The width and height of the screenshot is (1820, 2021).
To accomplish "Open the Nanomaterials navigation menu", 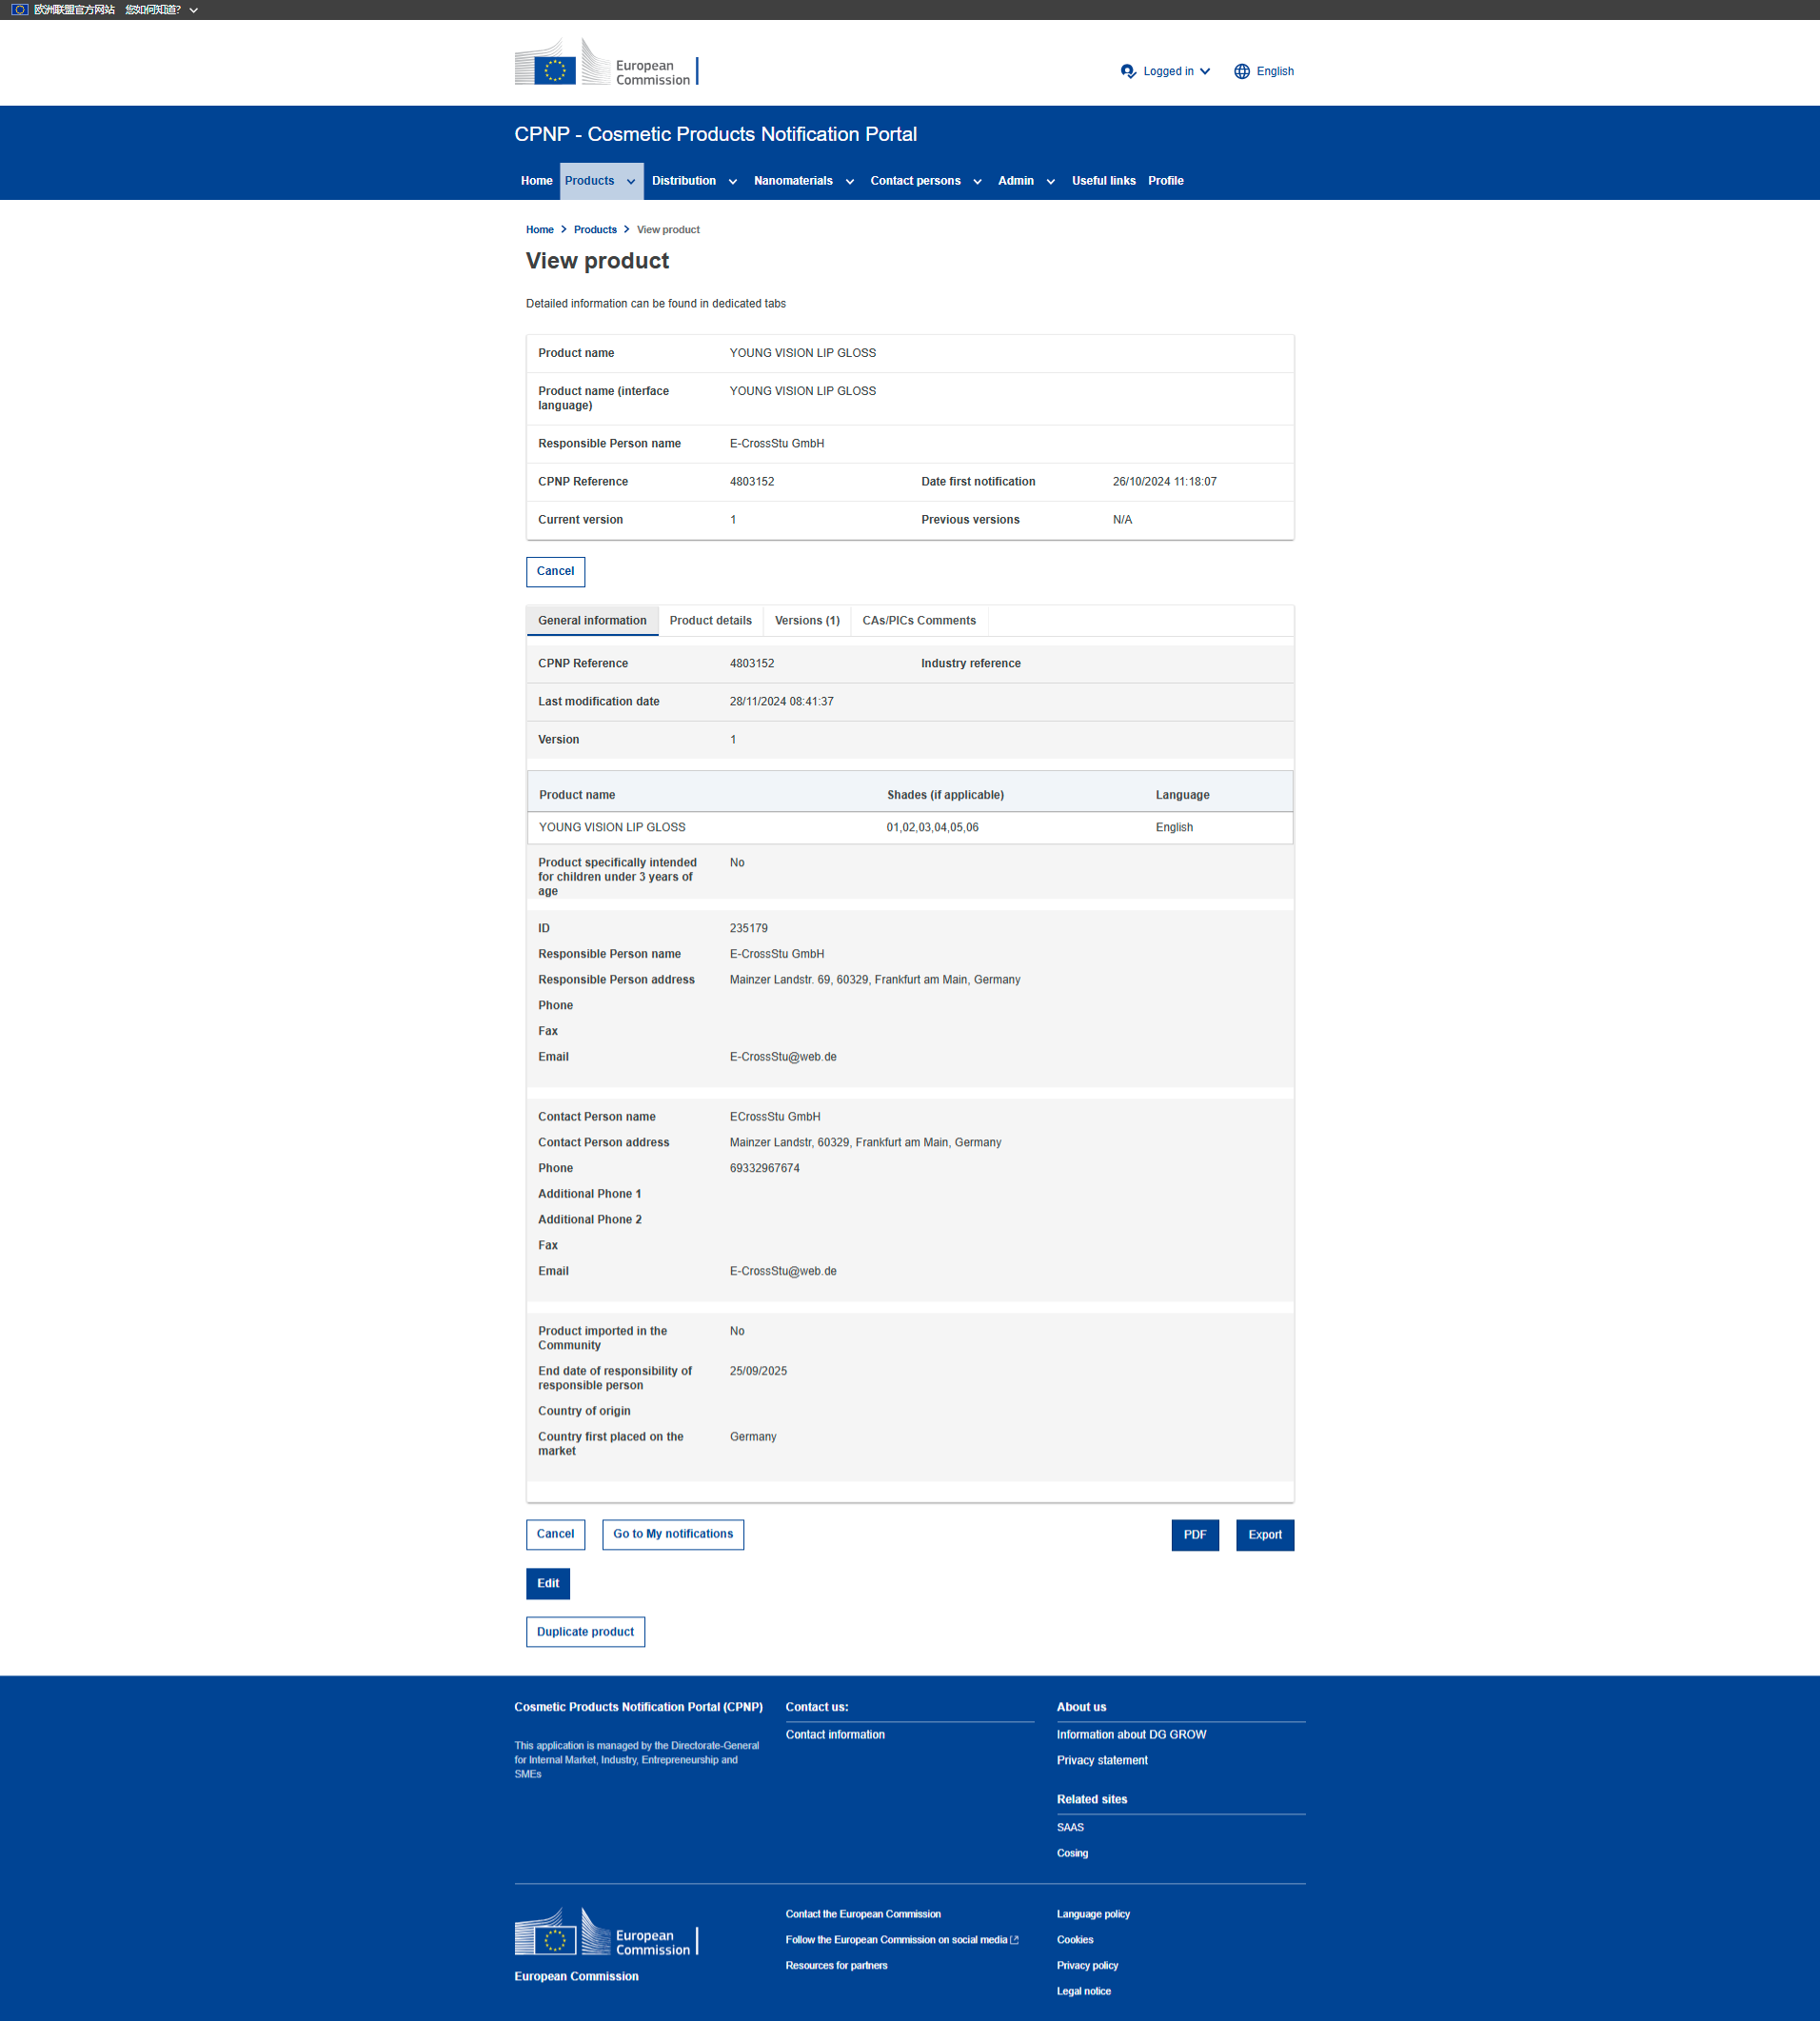I will [793, 181].
